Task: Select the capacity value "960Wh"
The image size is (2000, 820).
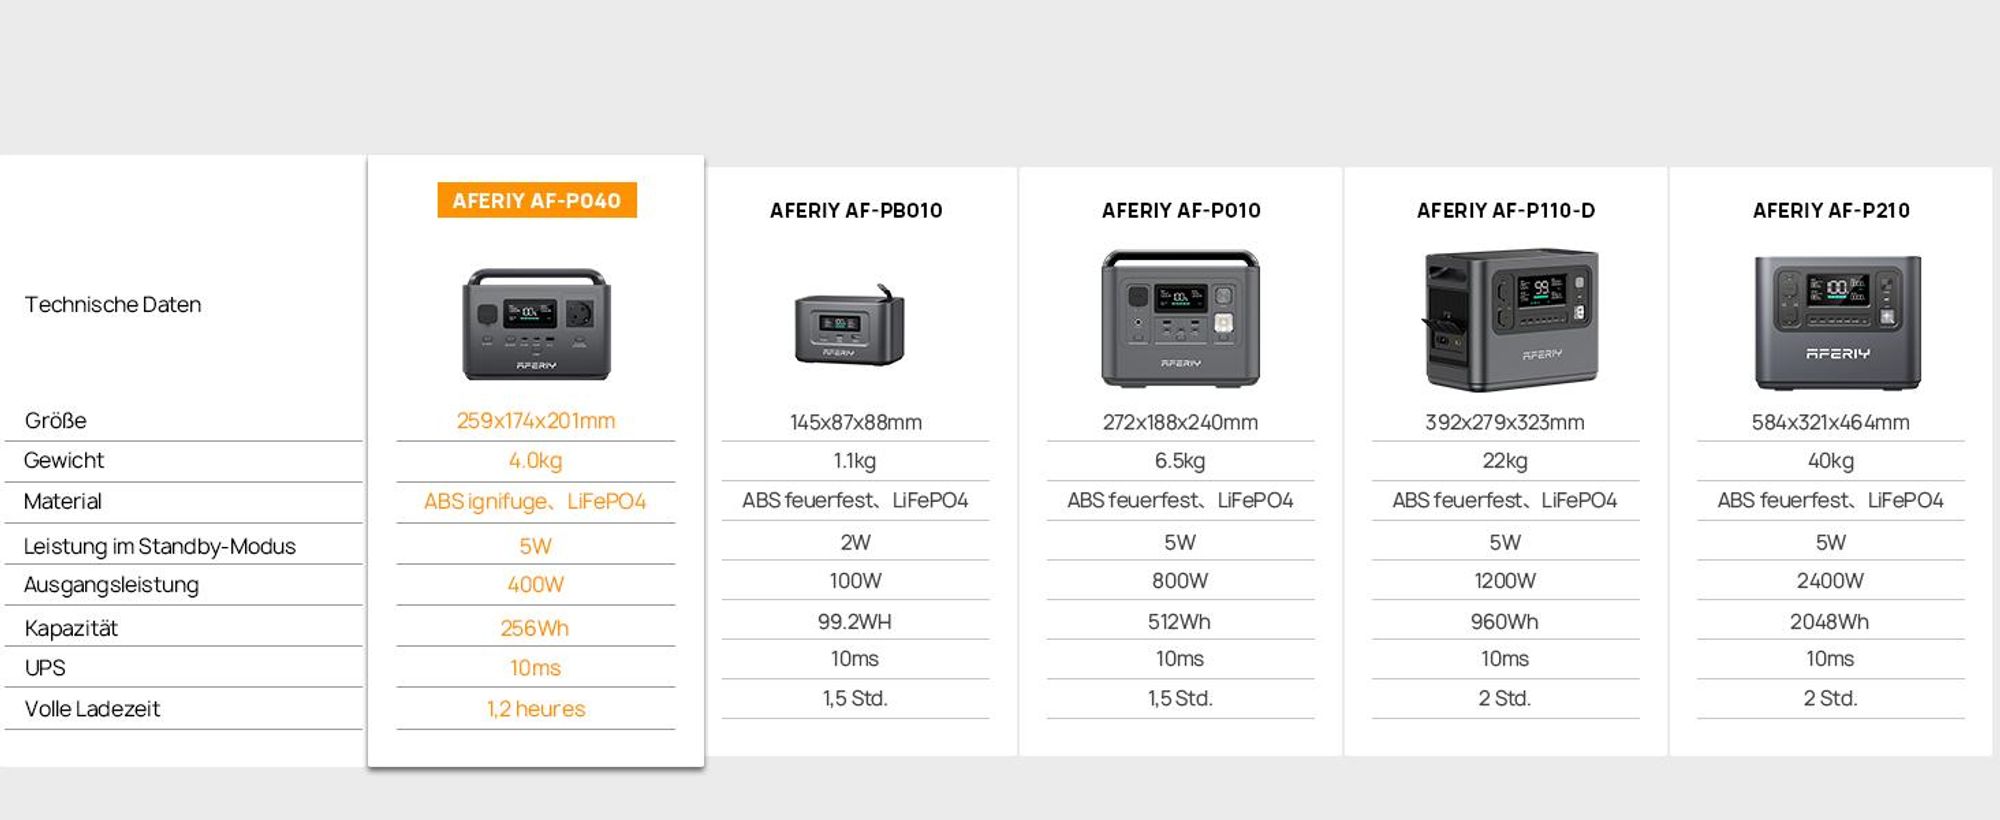Action: pos(1504,621)
